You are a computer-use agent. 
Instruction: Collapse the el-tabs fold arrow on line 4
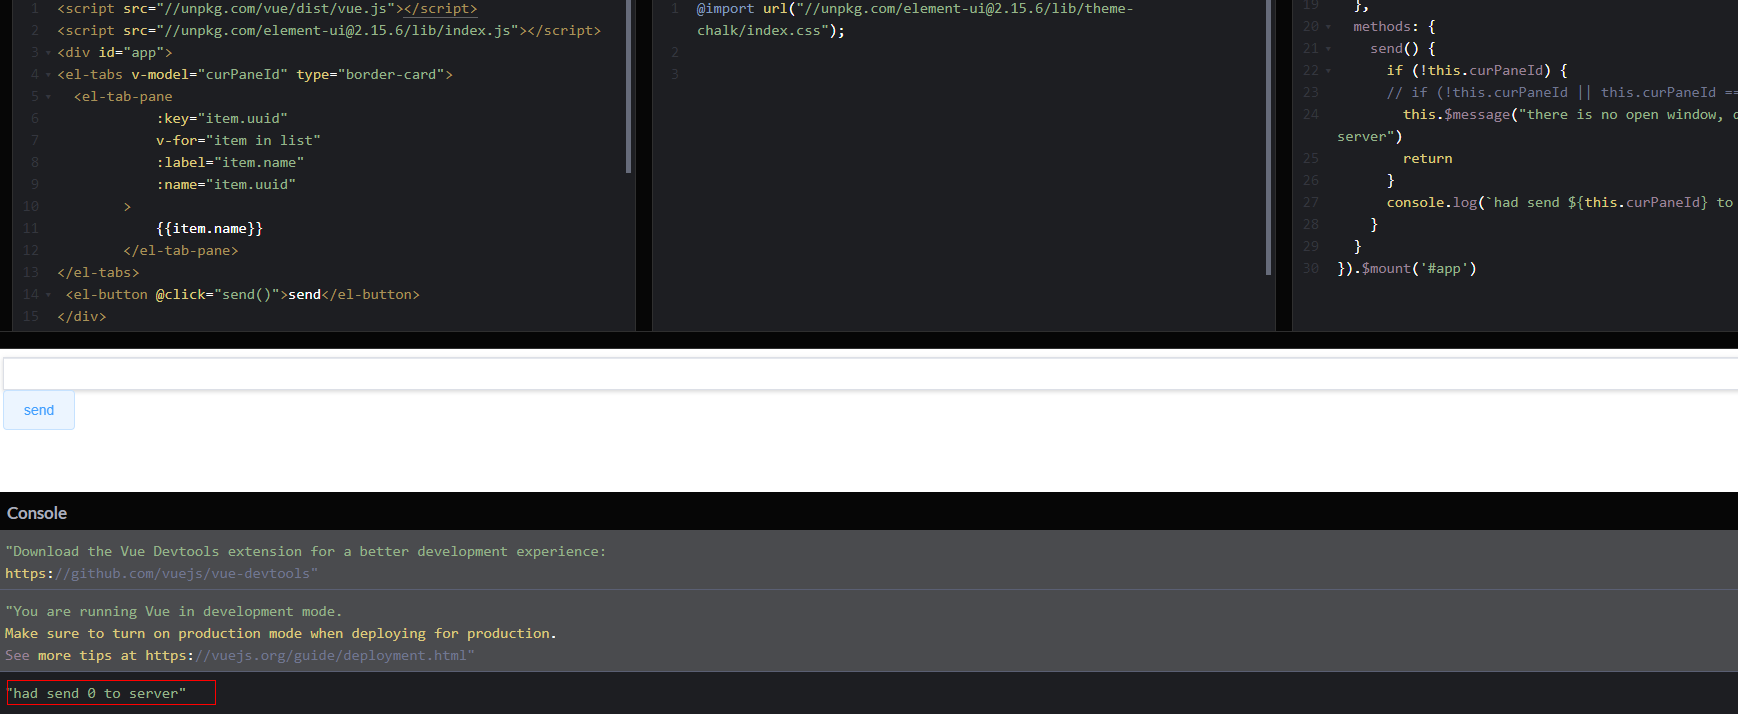(48, 75)
